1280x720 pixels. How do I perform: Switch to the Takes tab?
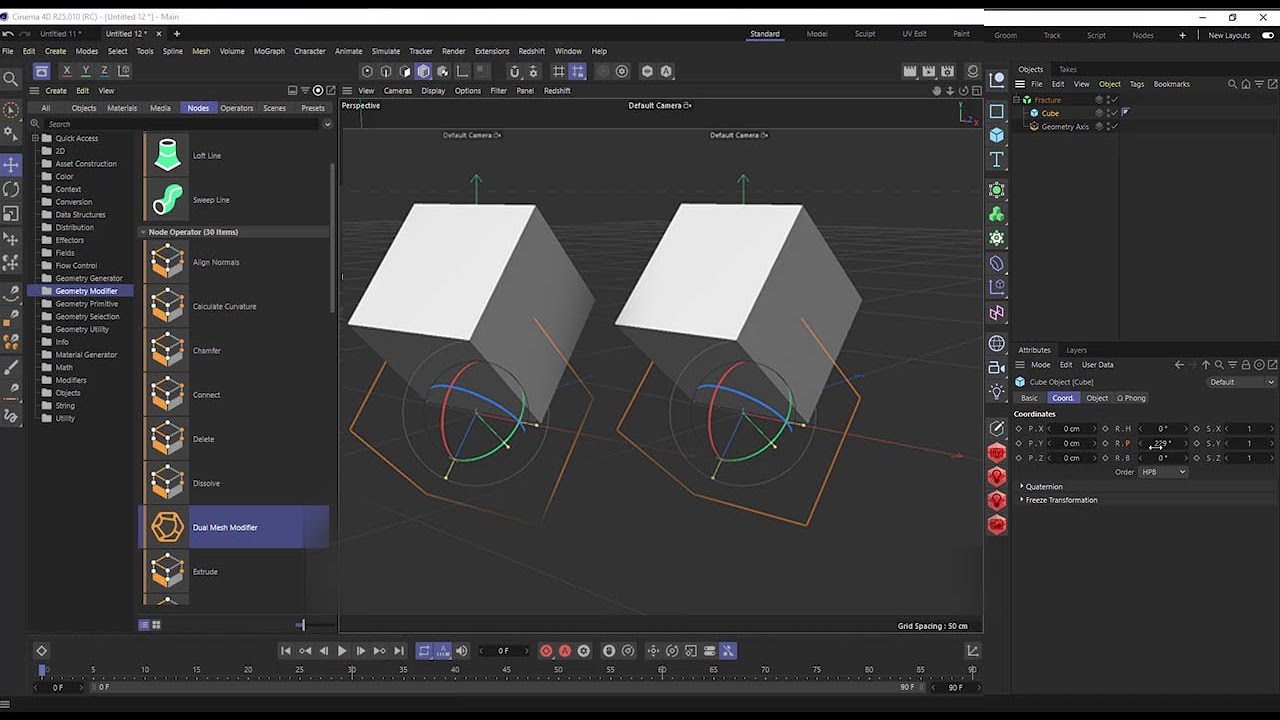coord(1068,70)
